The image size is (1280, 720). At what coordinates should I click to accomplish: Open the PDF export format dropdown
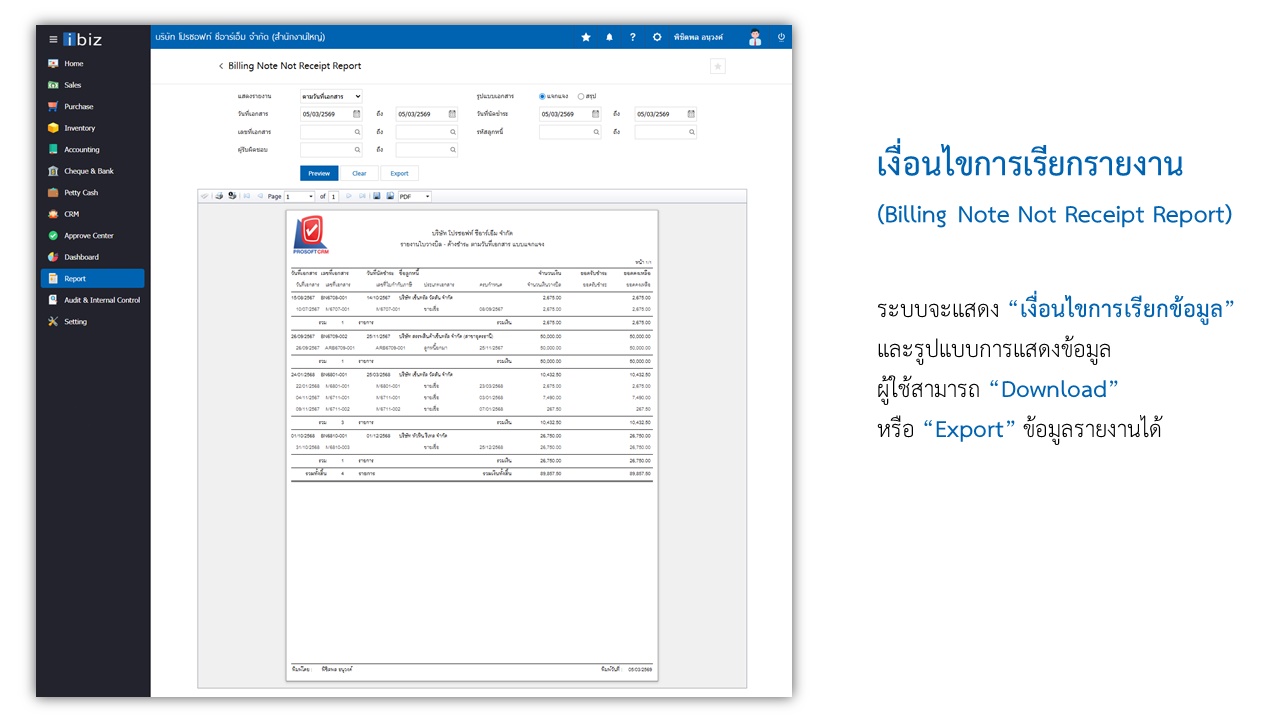[414, 196]
